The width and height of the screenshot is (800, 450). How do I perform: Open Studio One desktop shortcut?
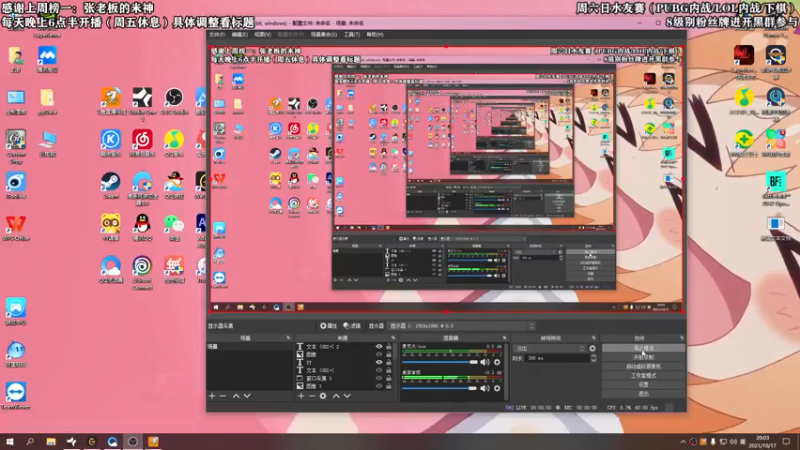click(x=142, y=104)
